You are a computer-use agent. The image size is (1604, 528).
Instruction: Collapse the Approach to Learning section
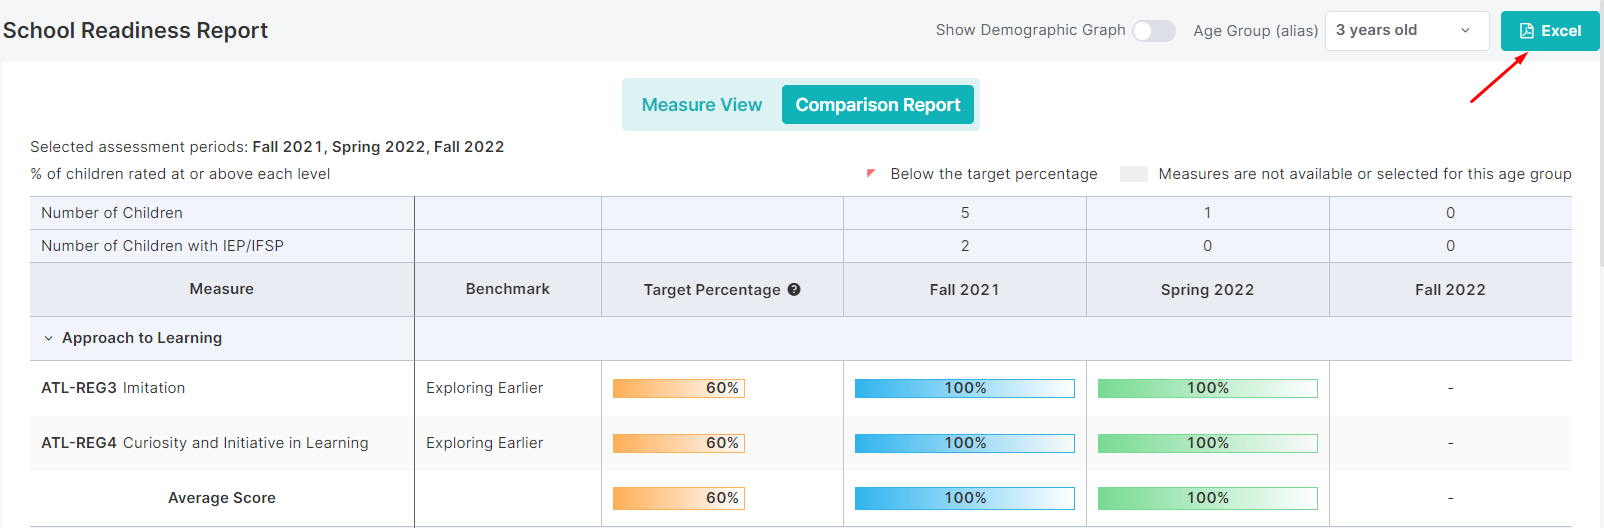click(x=48, y=339)
